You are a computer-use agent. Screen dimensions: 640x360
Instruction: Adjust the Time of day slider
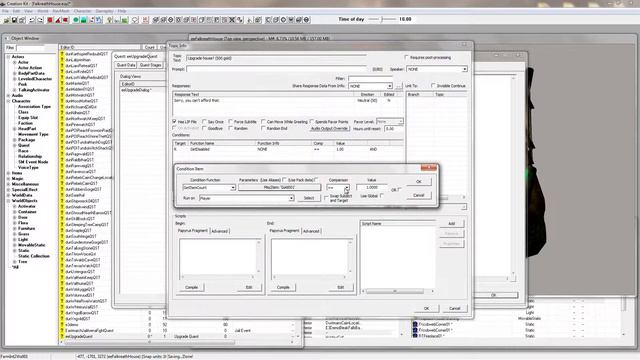tap(382, 19)
